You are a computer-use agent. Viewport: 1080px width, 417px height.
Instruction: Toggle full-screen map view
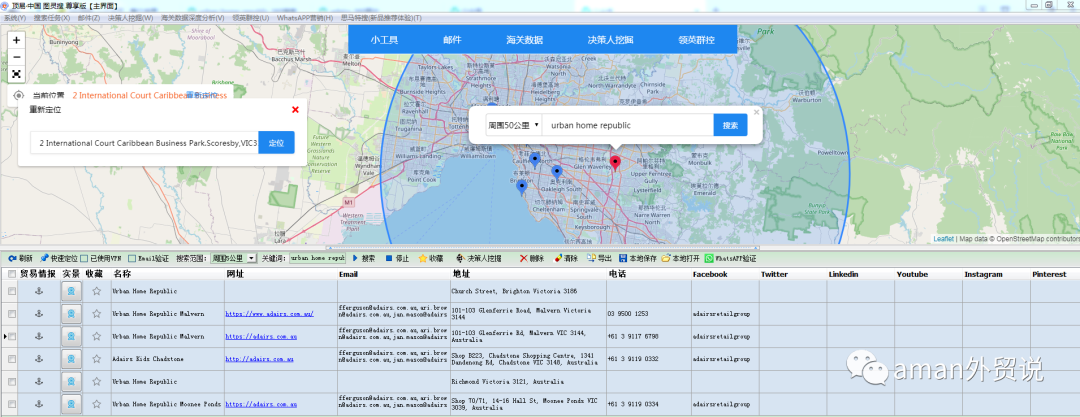[x=17, y=74]
